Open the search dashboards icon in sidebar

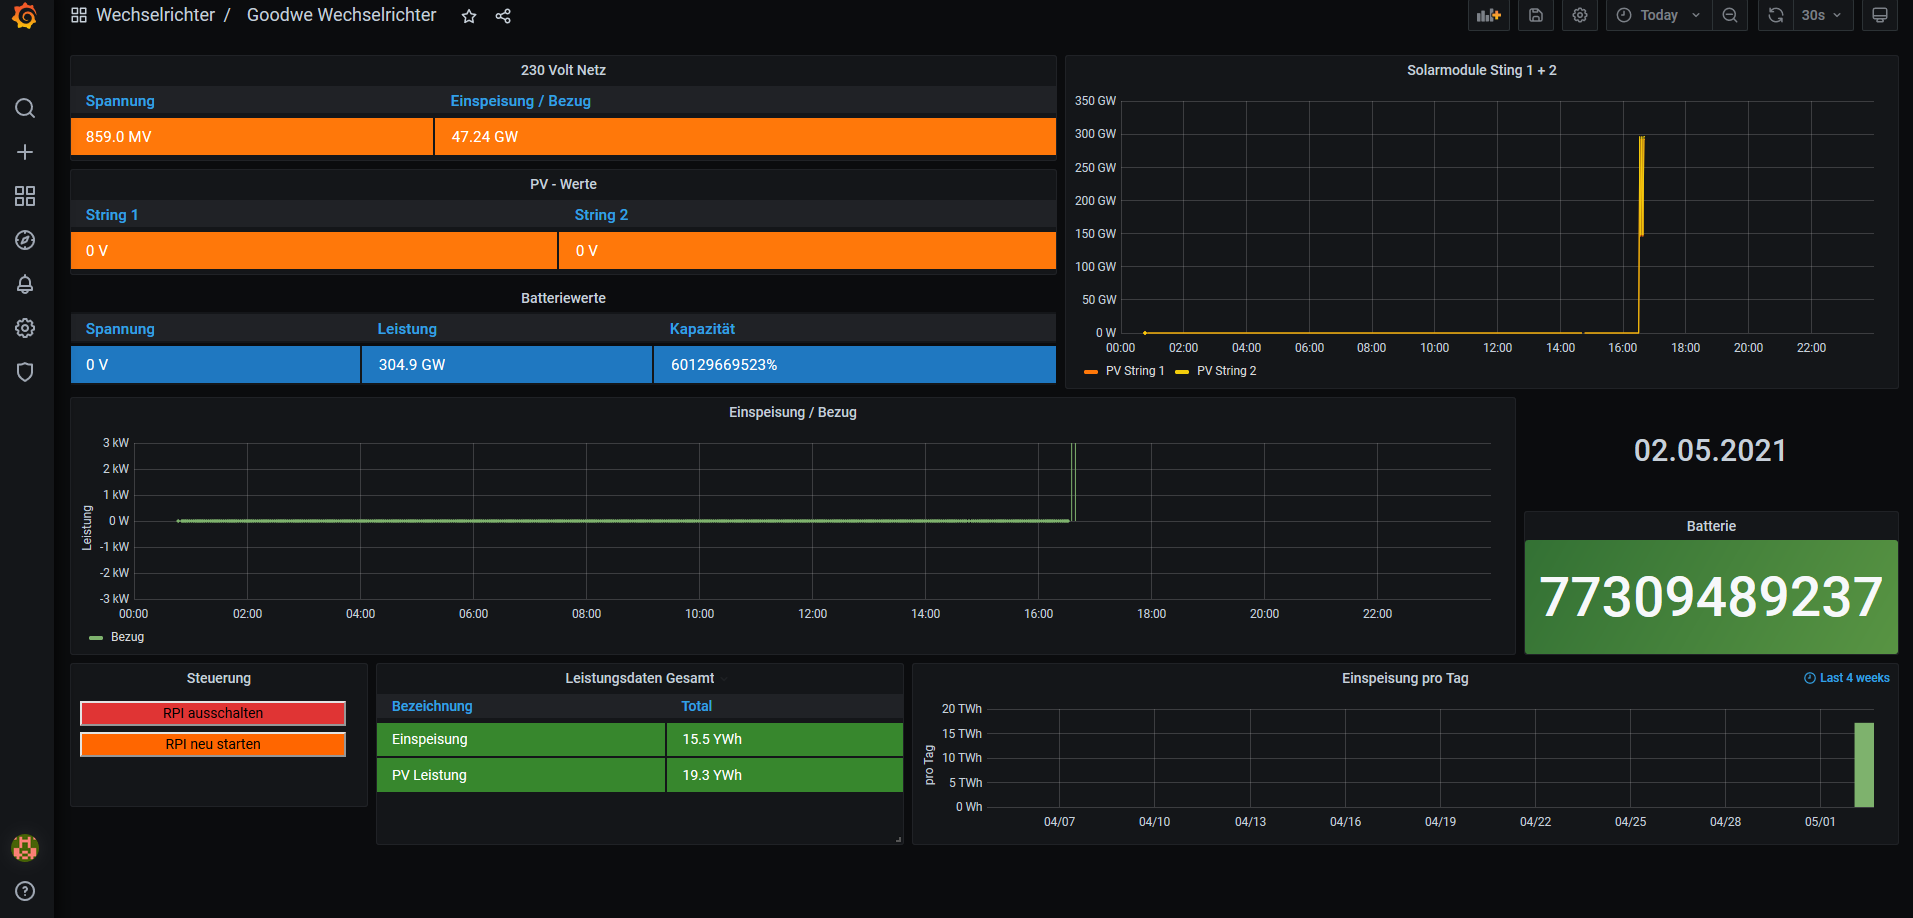click(x=25, y=108)
